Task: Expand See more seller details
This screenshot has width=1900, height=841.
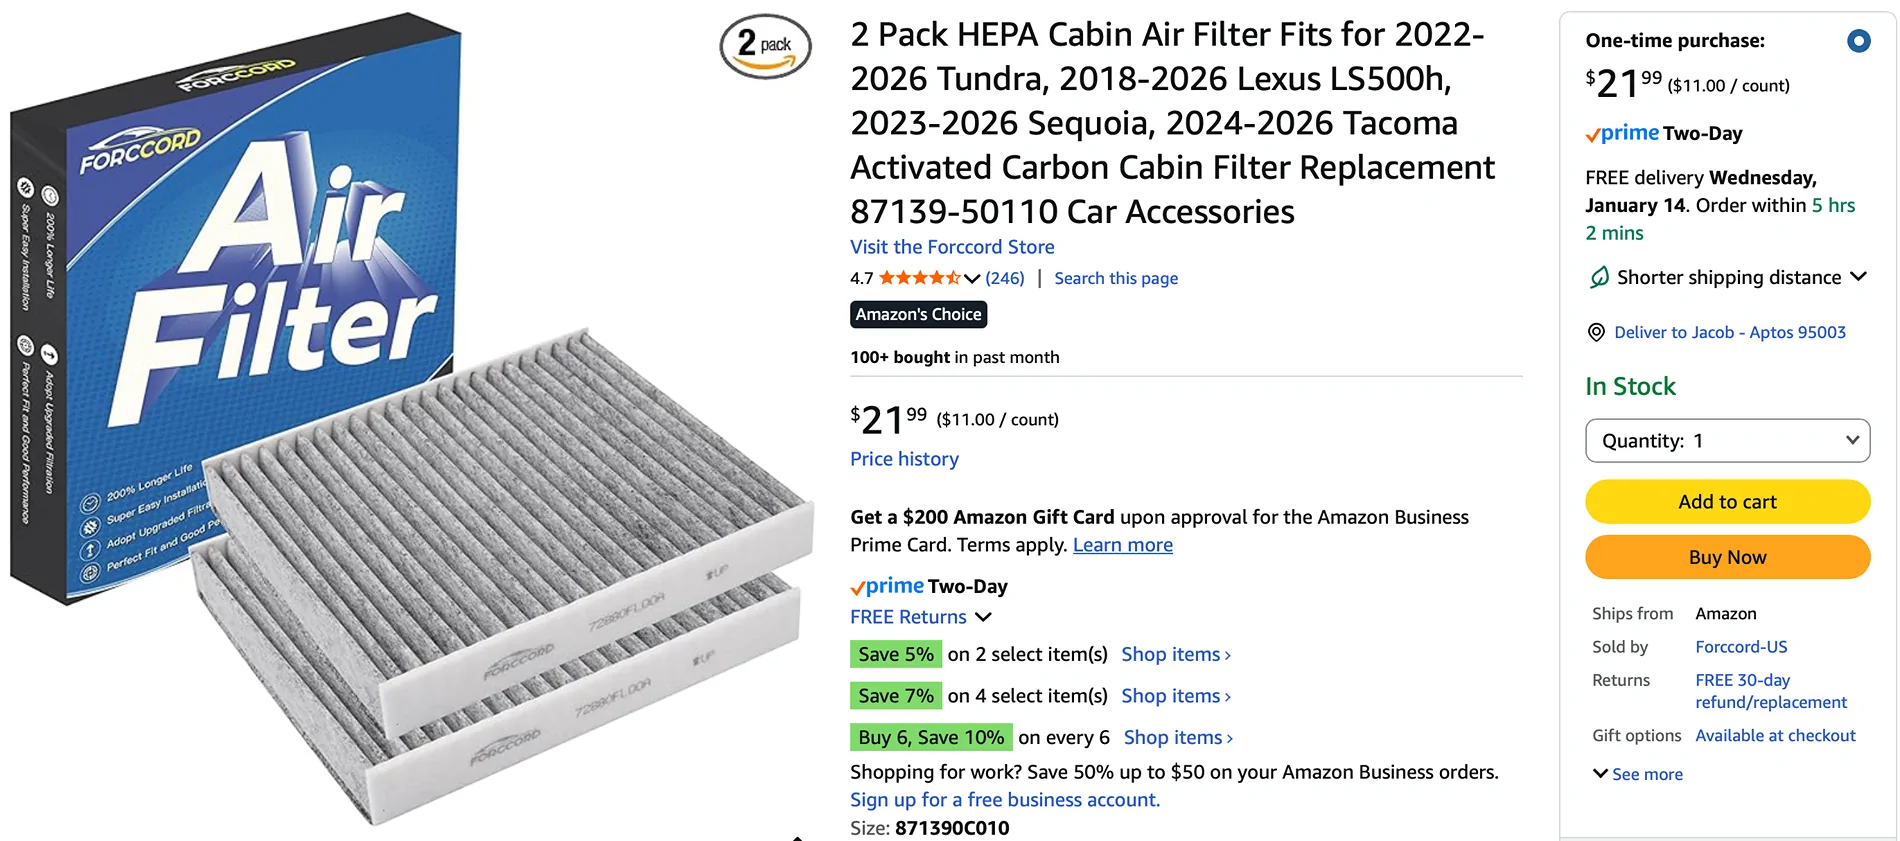Action: (1637, 774)
